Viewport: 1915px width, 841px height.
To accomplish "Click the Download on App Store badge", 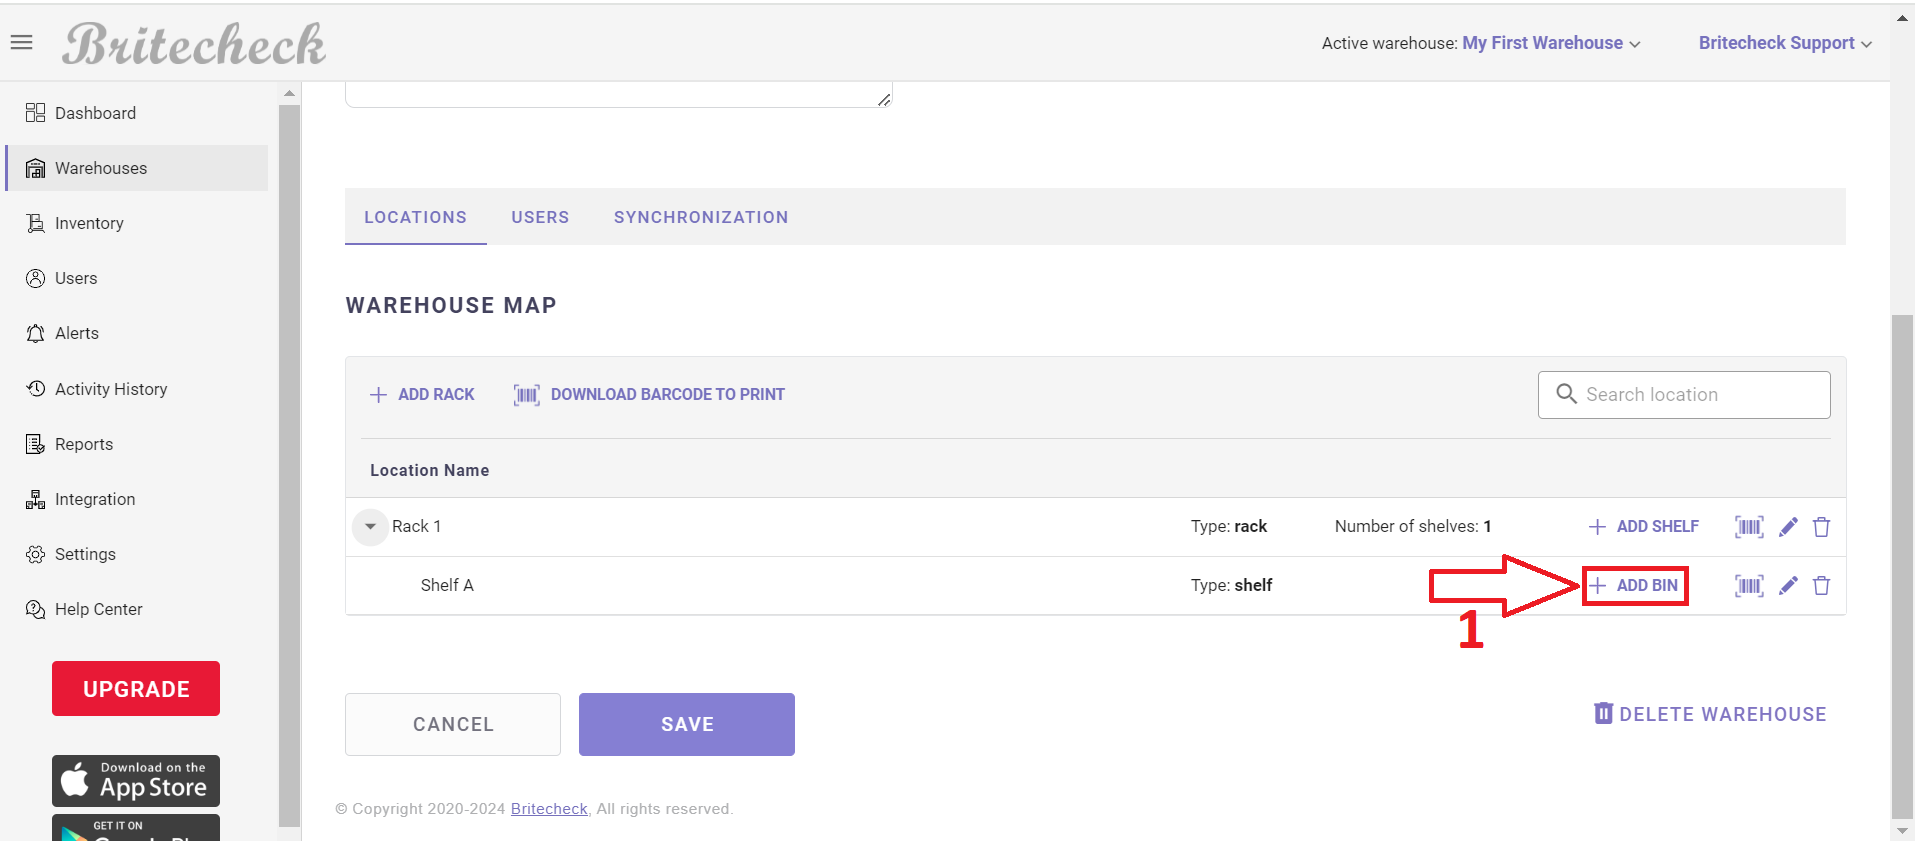I will point(136,781).
